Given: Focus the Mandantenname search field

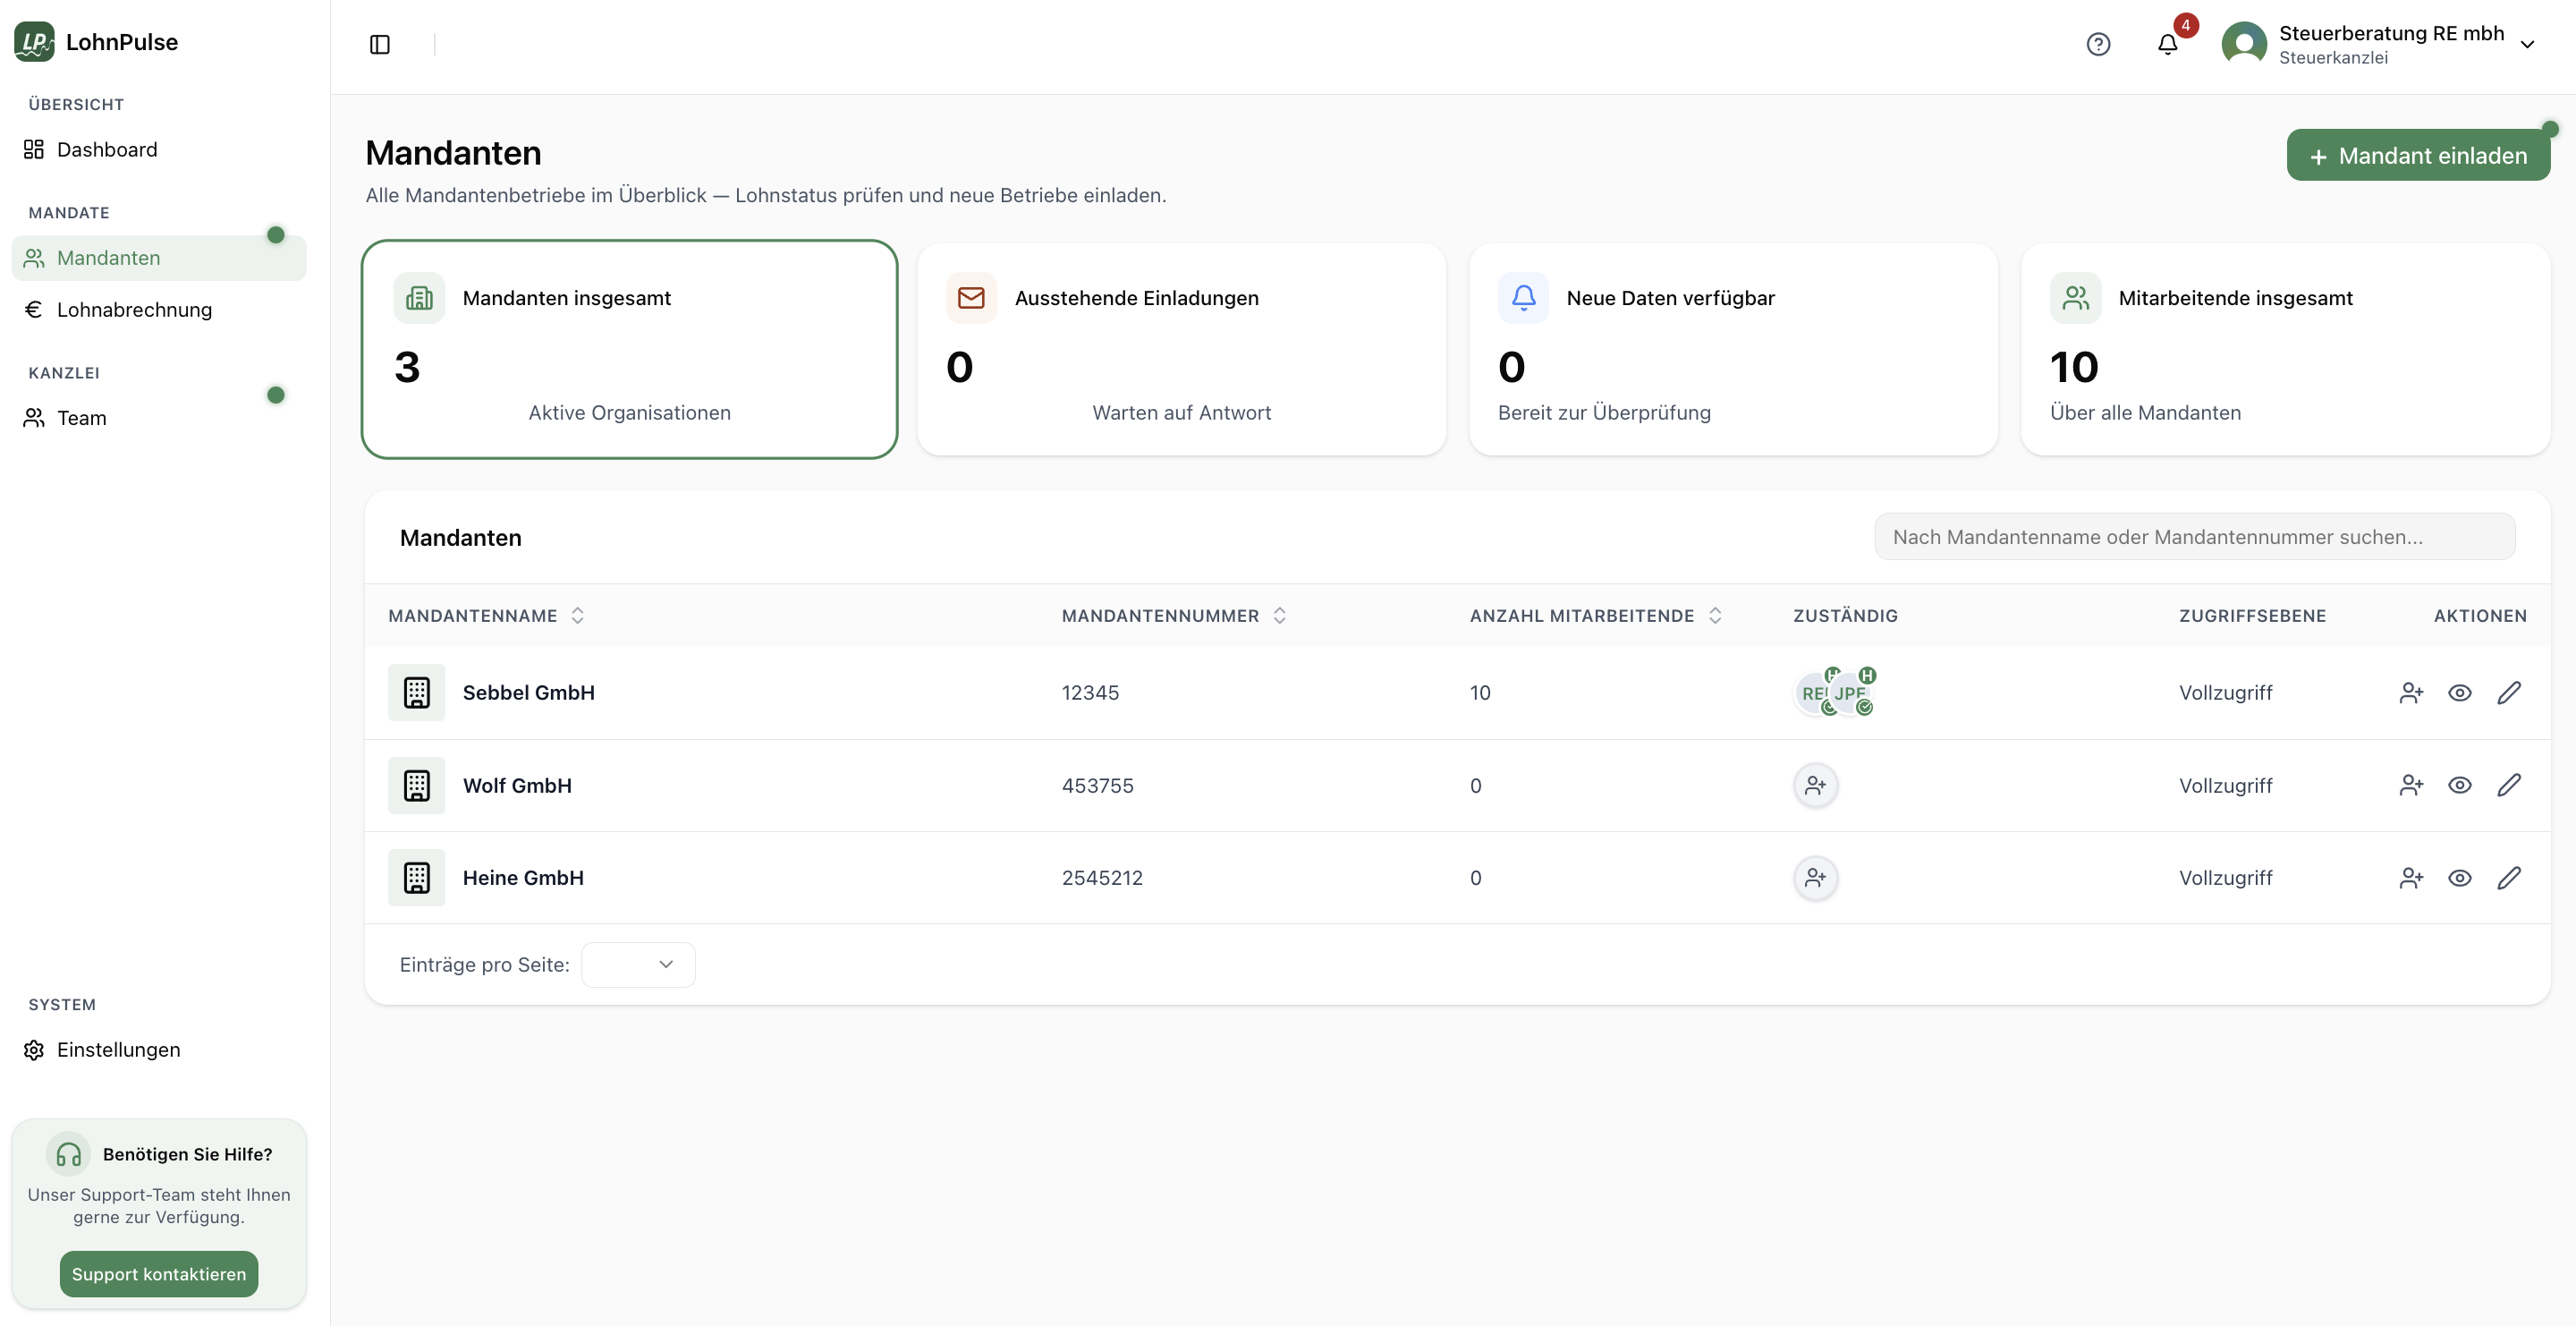Looking at the screenshot, I should [x=2194, y=537].
